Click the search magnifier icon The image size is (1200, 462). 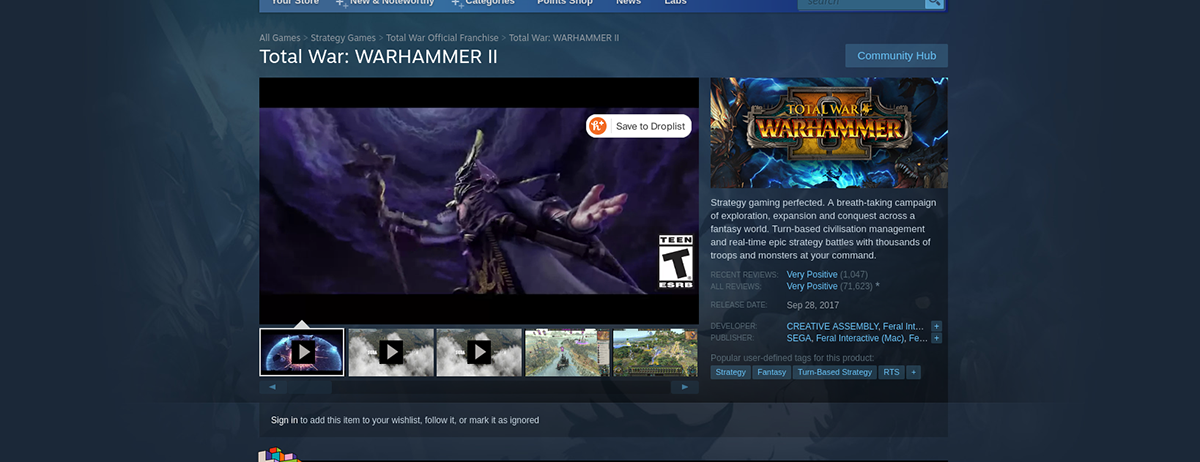pyautogui.click(x=934, y=3)
